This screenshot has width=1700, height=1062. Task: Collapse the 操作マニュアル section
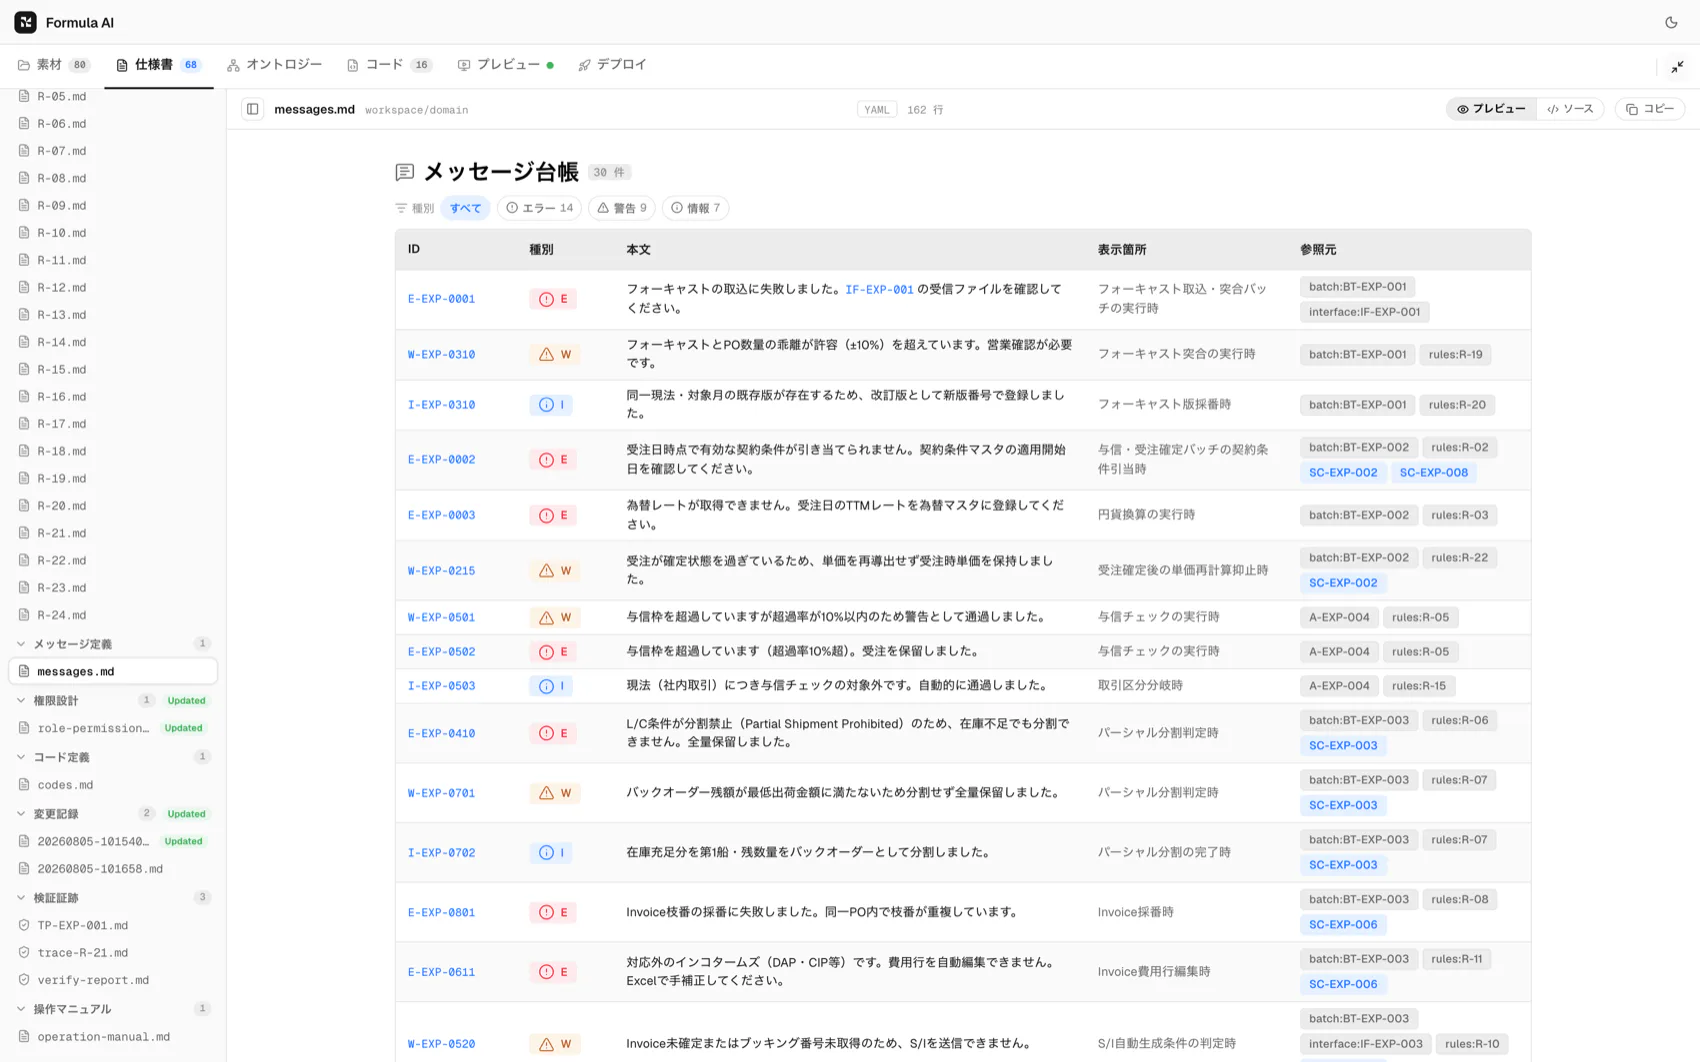tap(113, 1009)
